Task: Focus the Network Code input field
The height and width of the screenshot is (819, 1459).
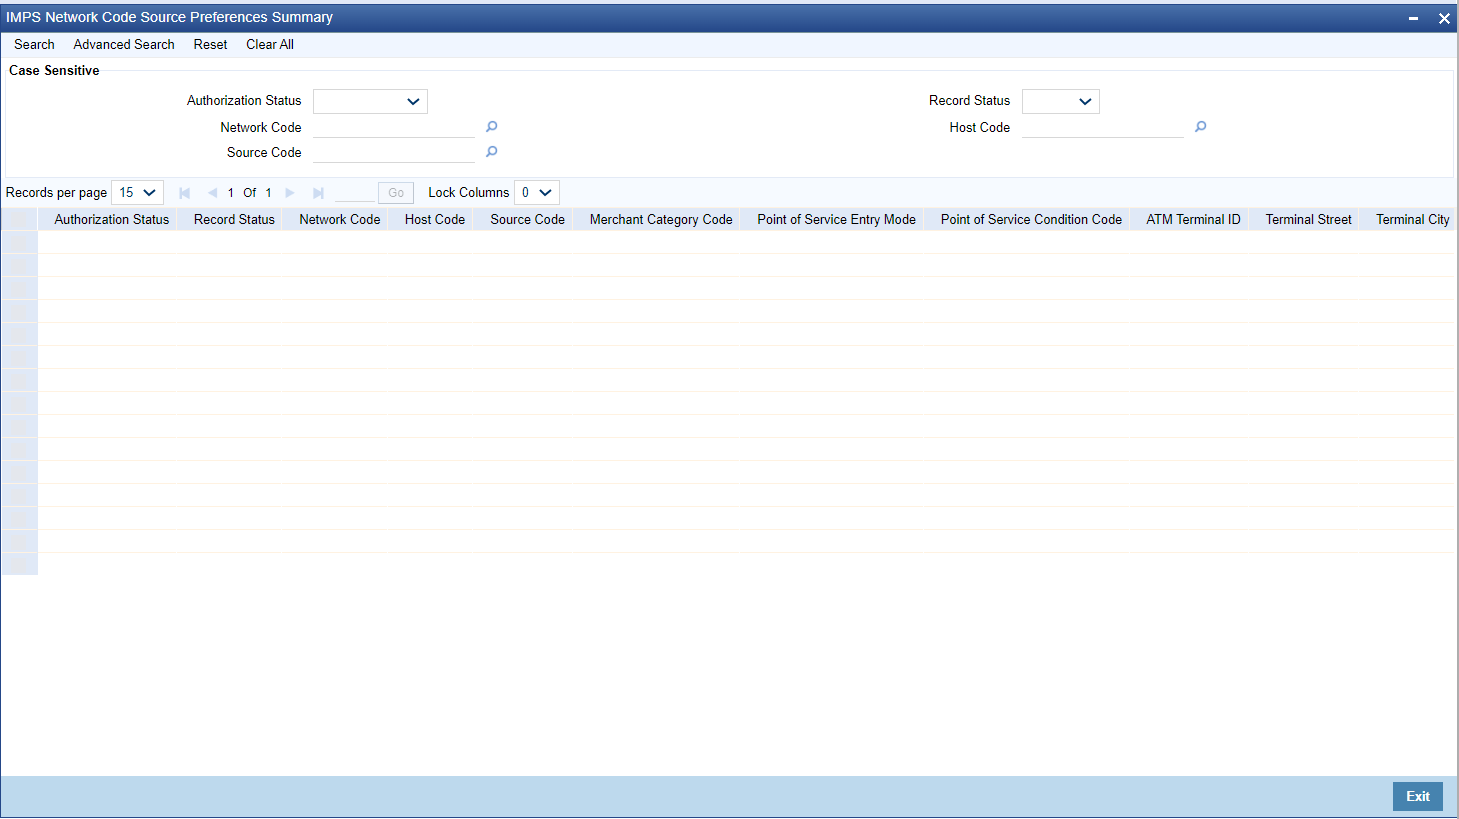Action: tap(394, 127)
